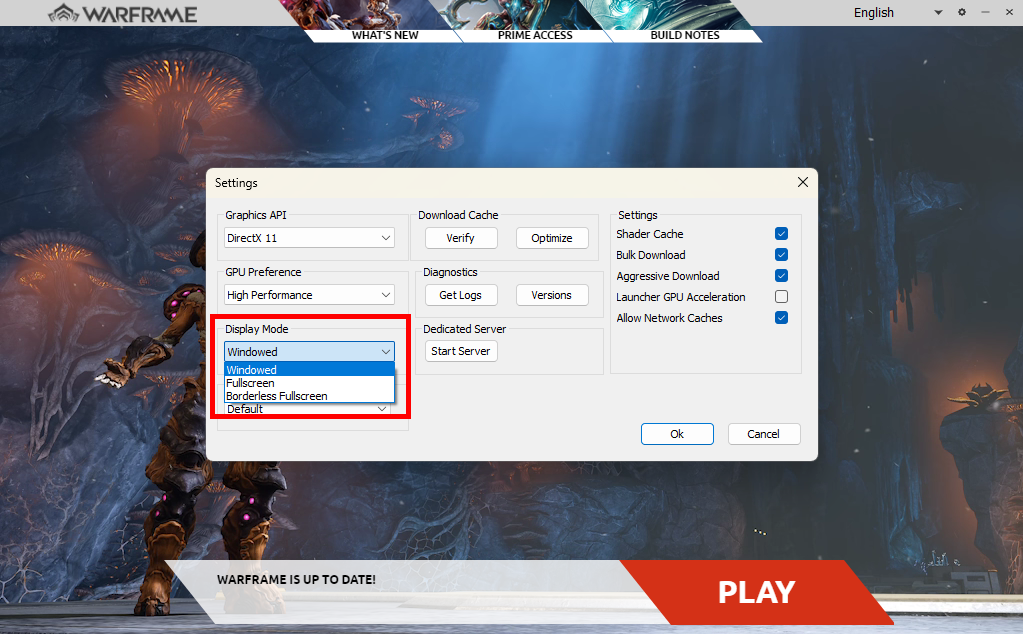Image resolution: width=1023 pixels, height=634 pixels.
Task: Confirm settings with Ok
Action: coord(677,434)
